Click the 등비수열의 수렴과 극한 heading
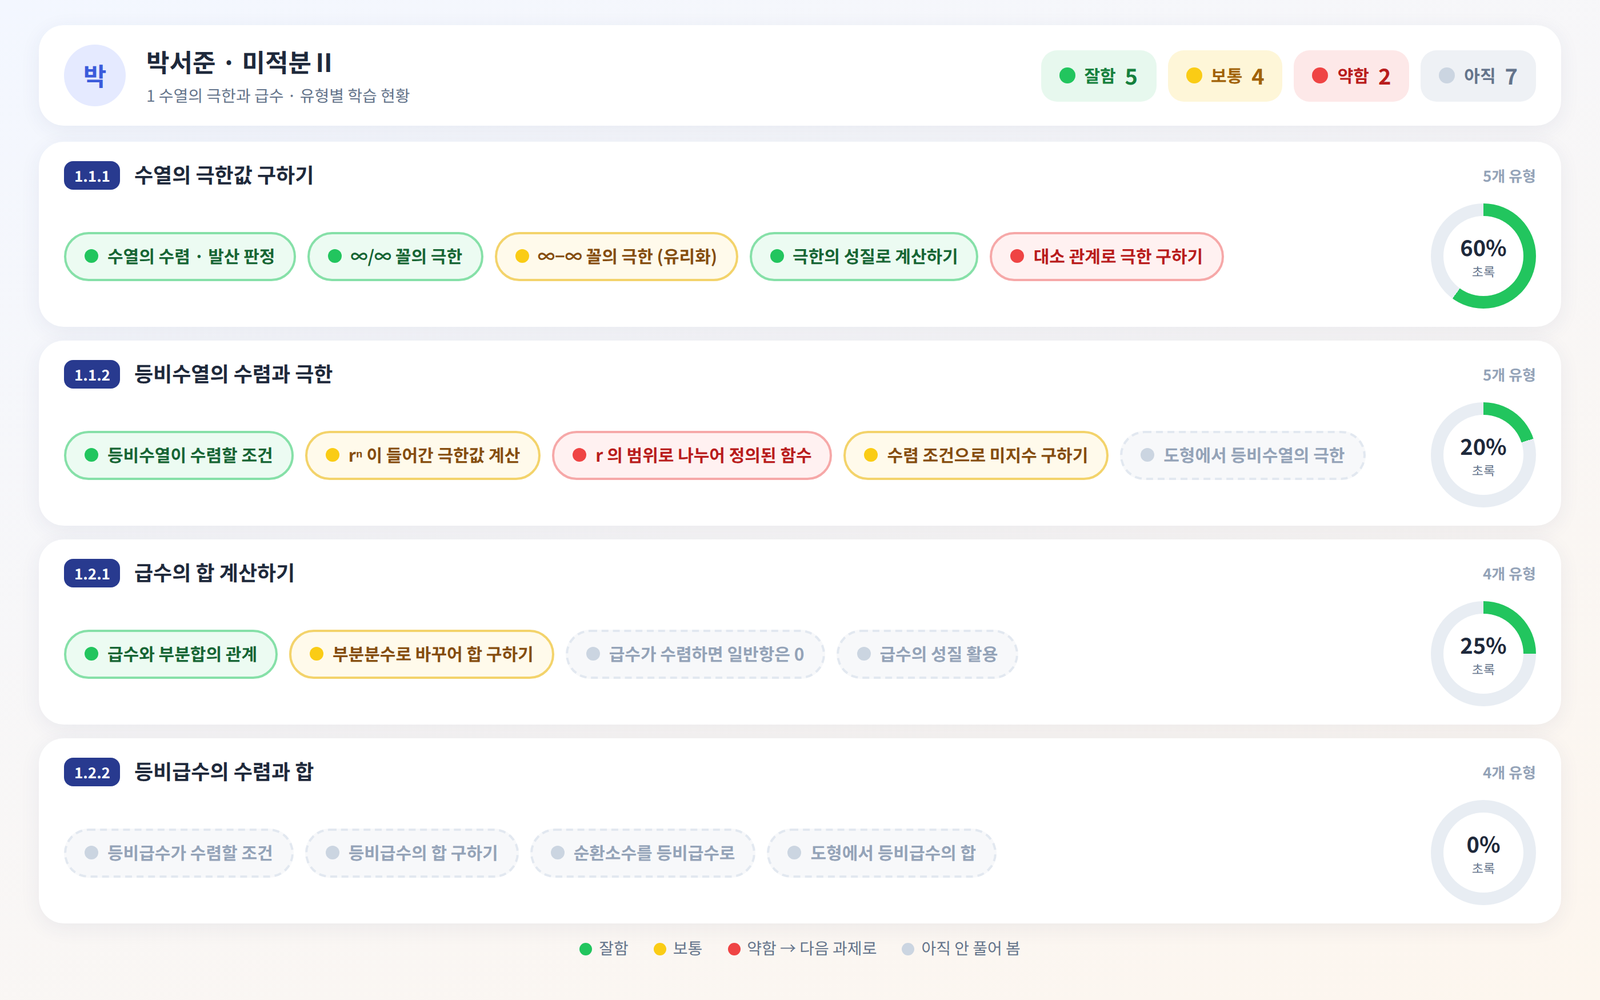 (x=233, y=375)
